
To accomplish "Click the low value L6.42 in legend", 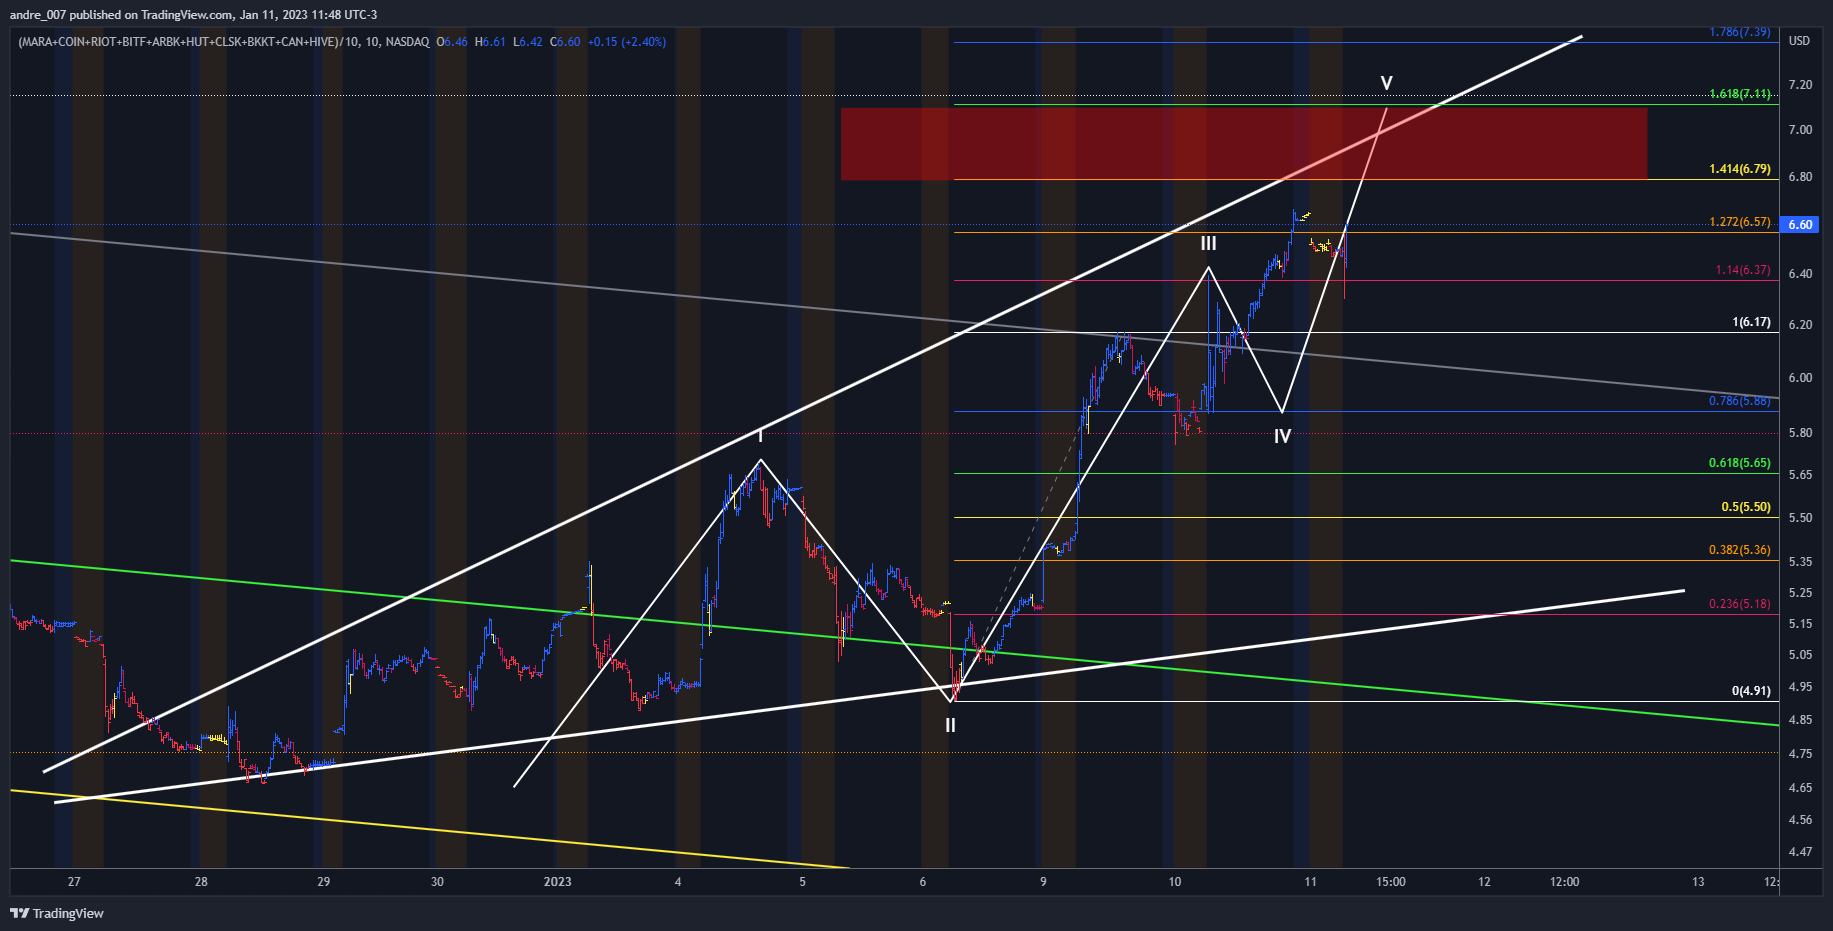I will 528,42.
